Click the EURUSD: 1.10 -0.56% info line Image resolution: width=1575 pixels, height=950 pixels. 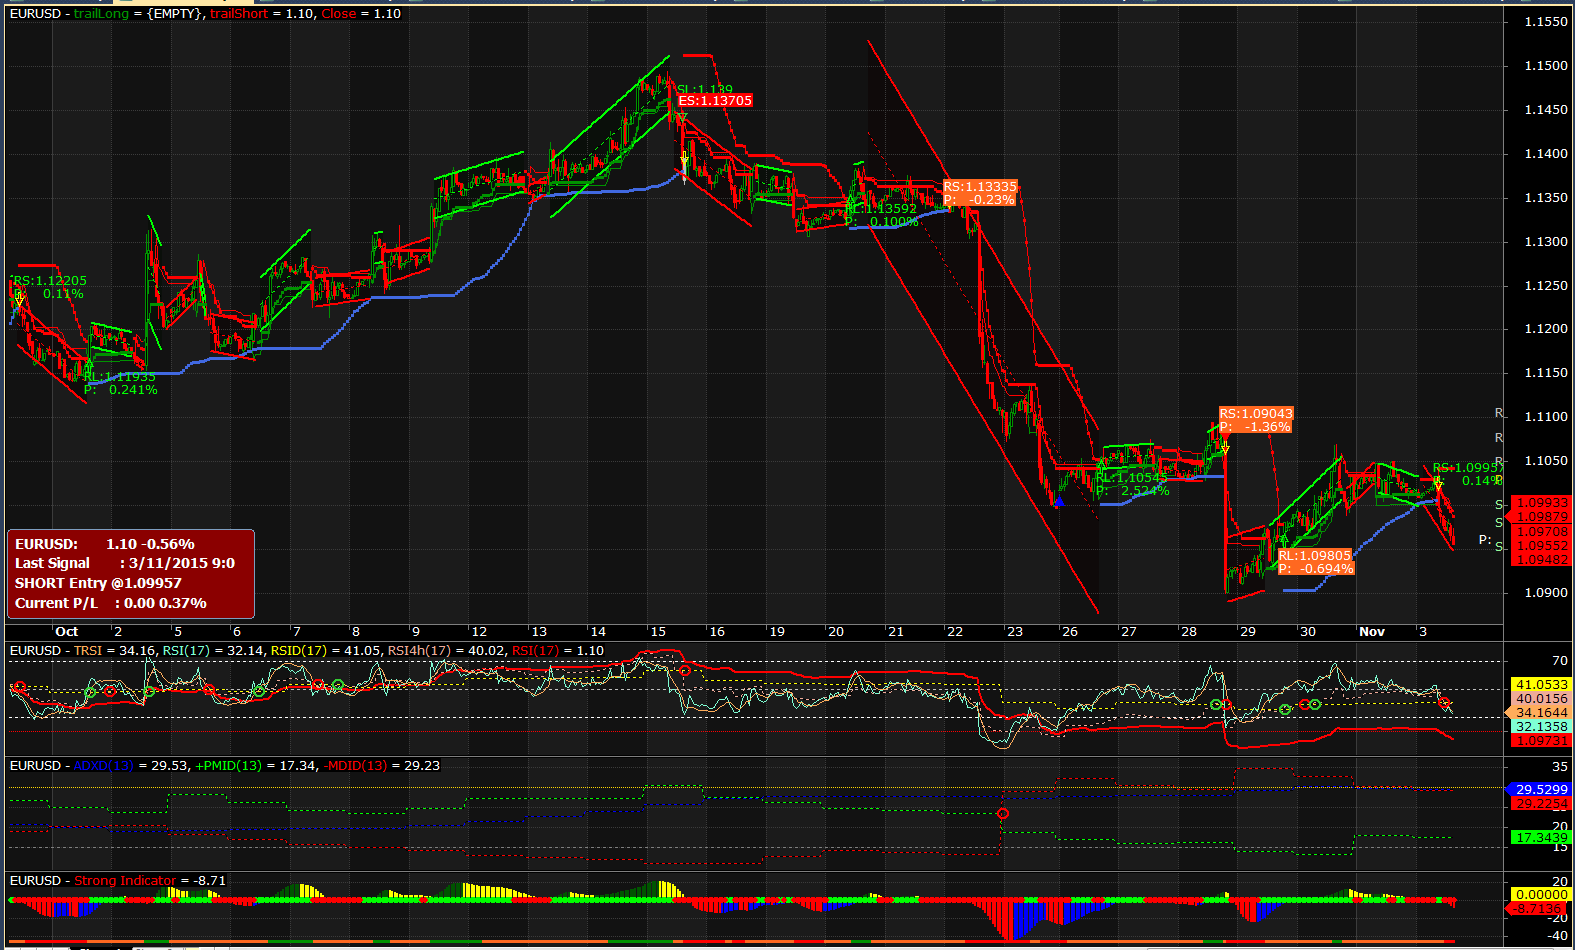tap(105, 544)
